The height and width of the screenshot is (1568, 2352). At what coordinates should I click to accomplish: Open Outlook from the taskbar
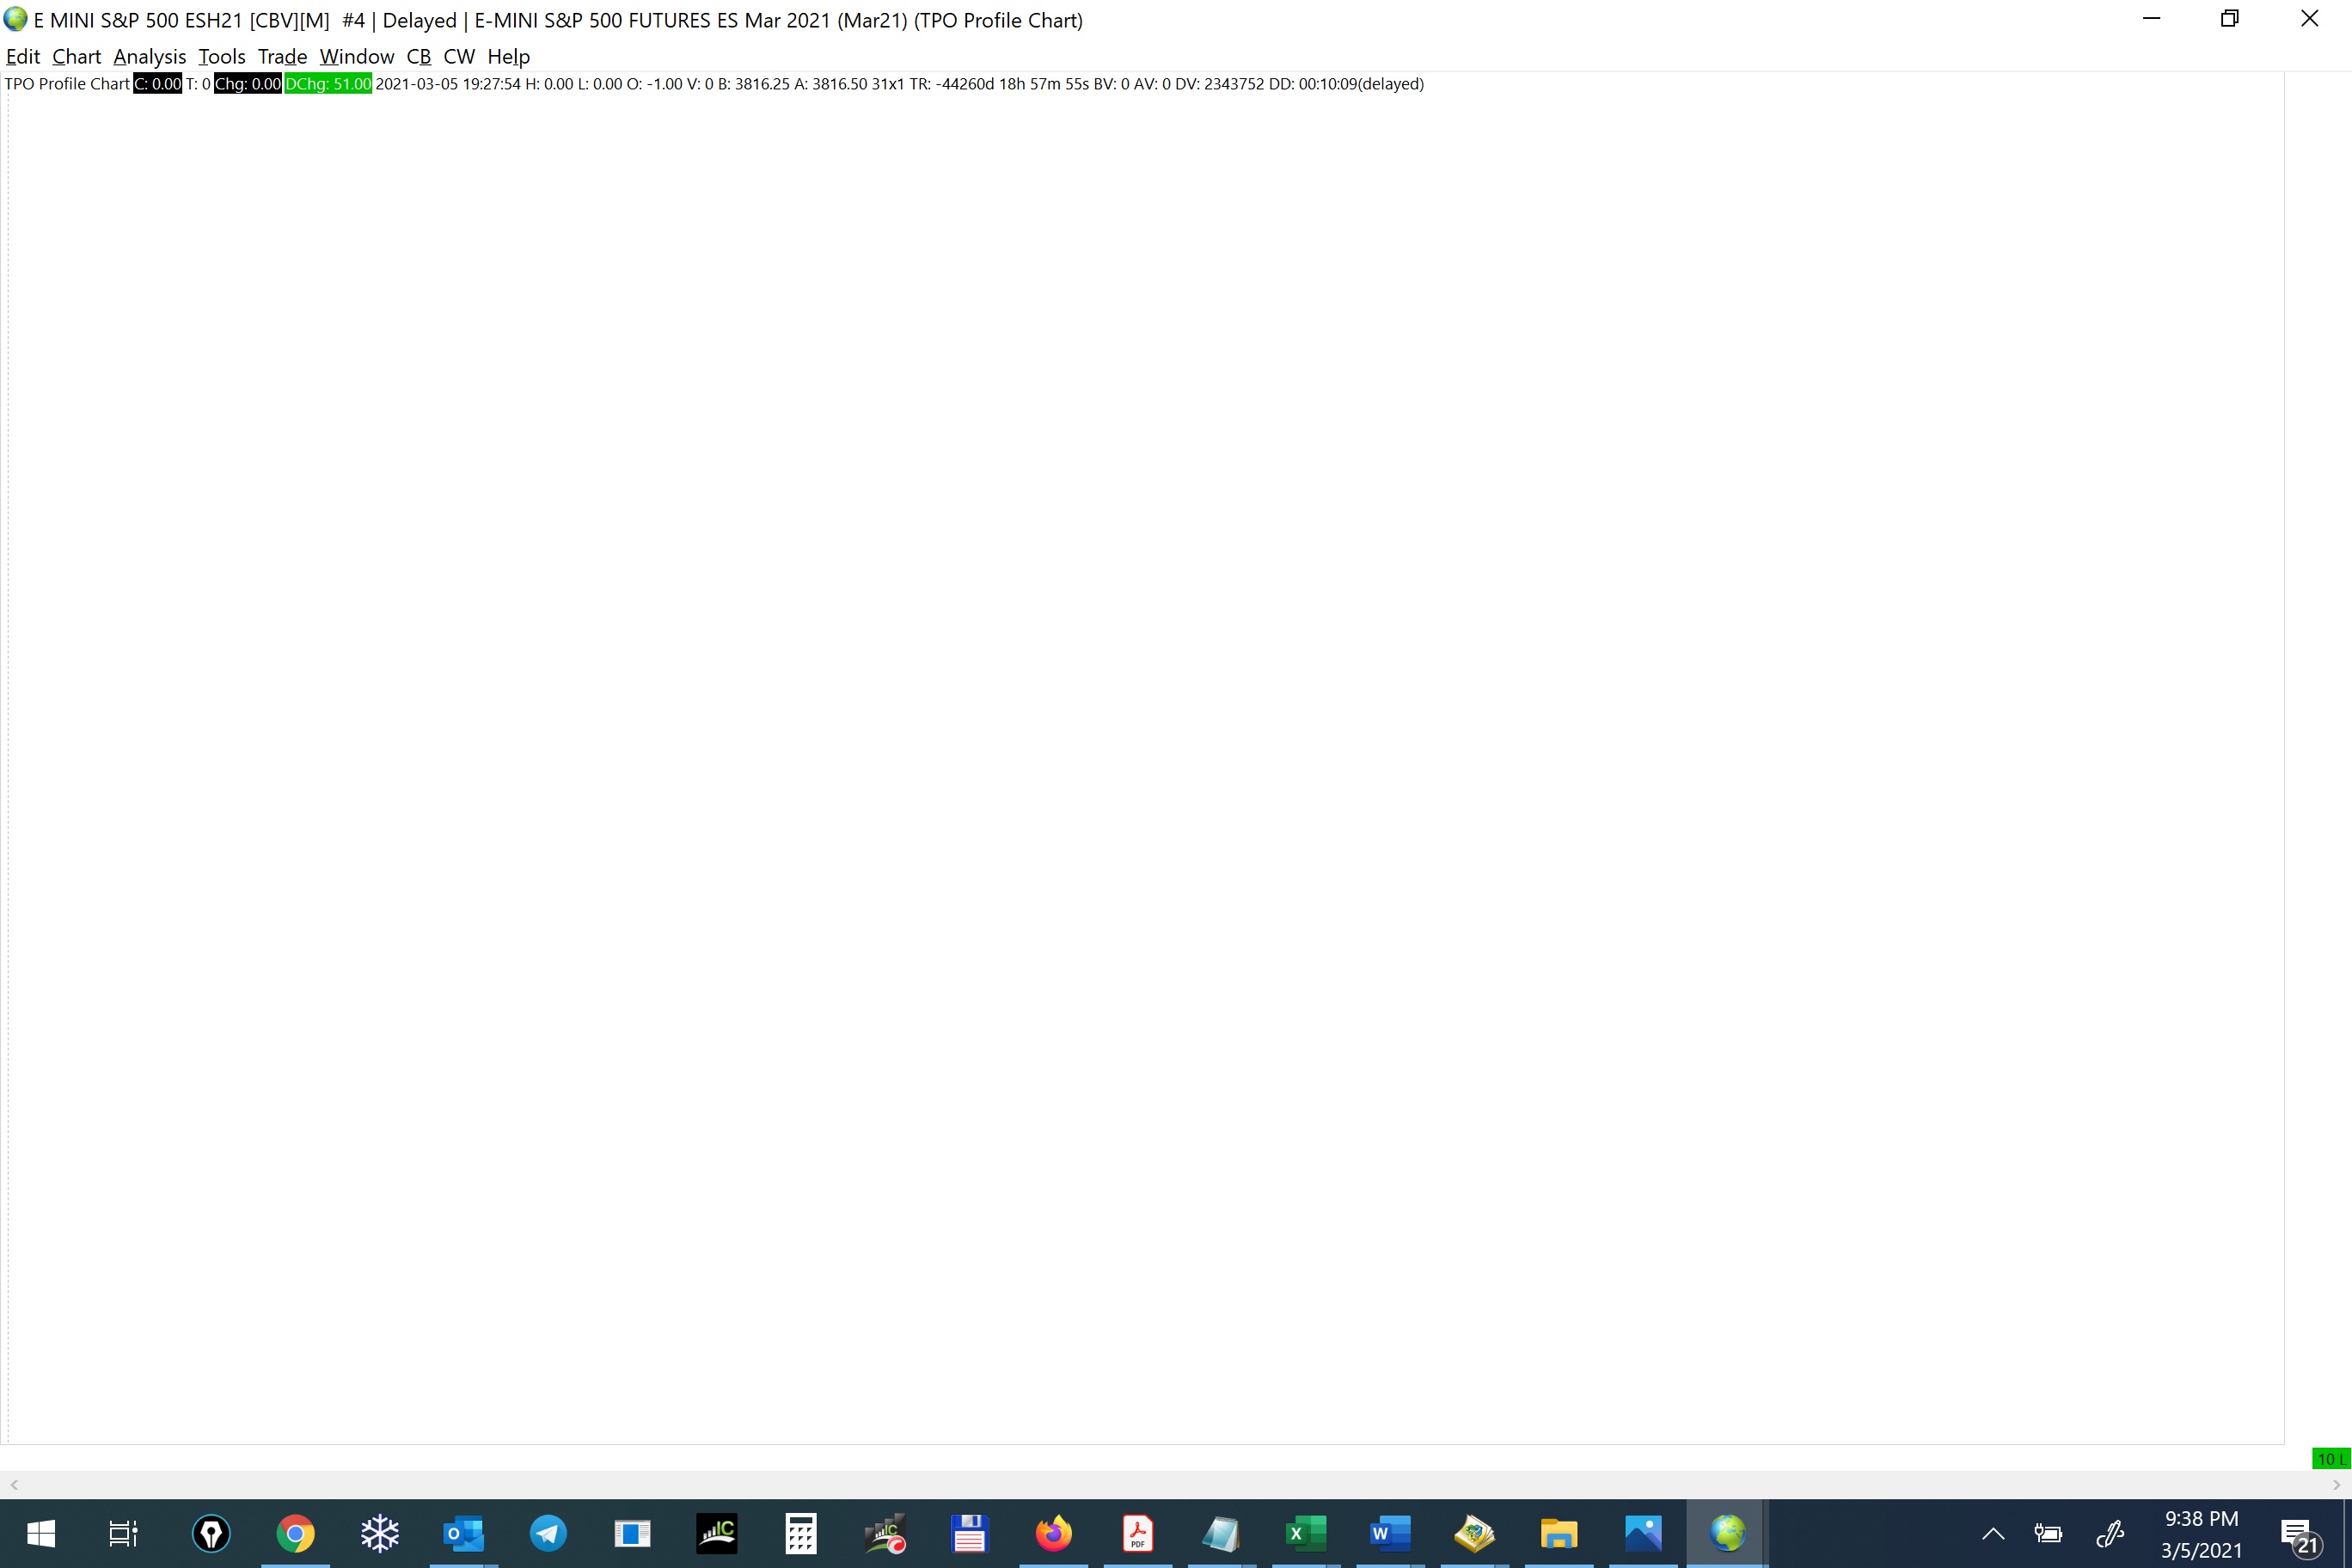click(x=464, y=1533)
